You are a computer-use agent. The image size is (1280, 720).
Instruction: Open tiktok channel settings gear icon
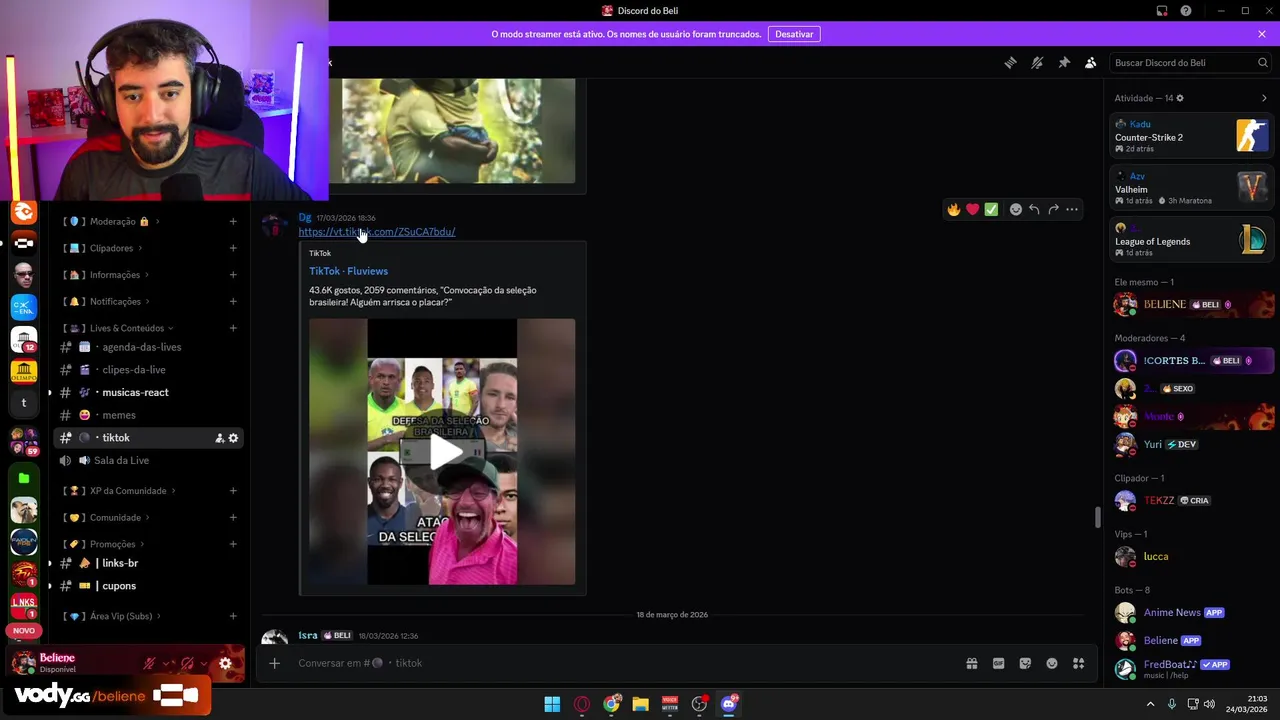click(233, 438)
